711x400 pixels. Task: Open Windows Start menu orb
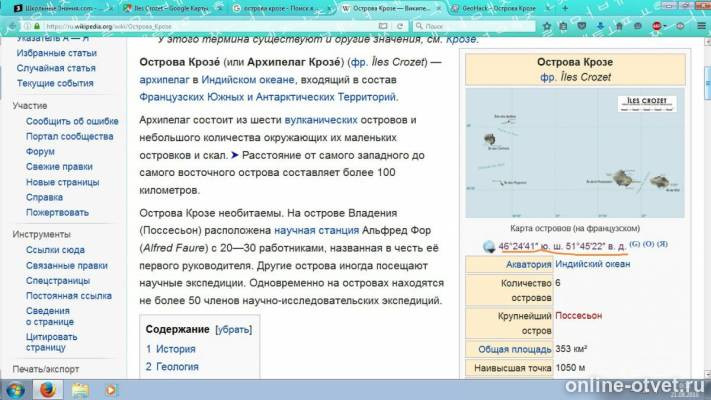click(15, 390)
